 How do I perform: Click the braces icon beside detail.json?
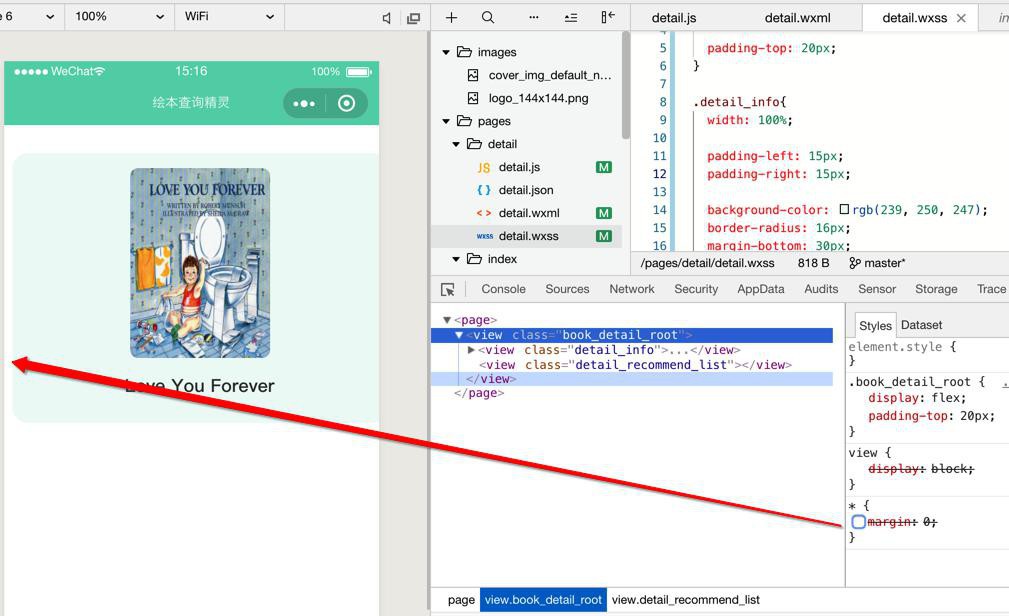pyautogui.click(x=484, y=191)
